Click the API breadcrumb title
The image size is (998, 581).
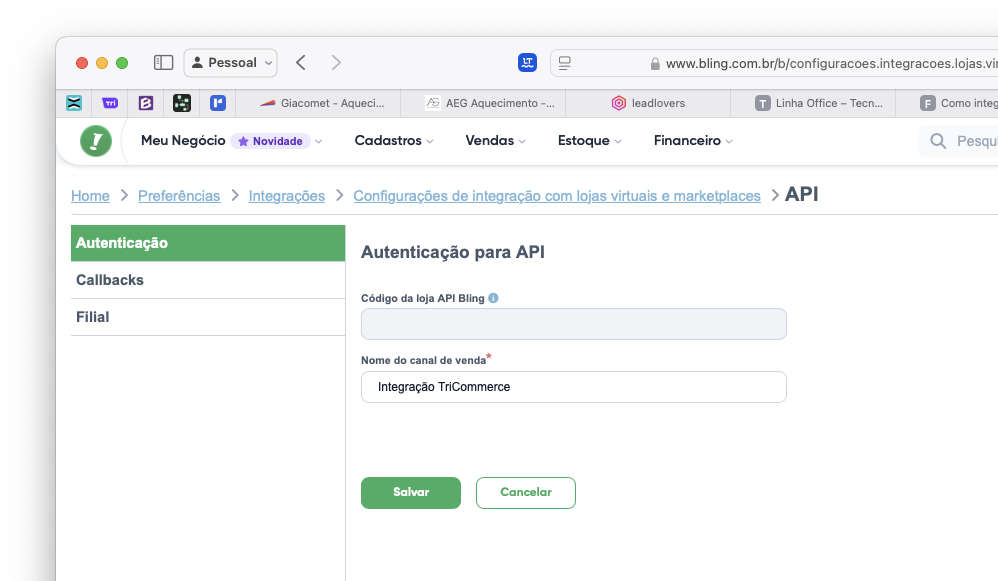point(801,194)
